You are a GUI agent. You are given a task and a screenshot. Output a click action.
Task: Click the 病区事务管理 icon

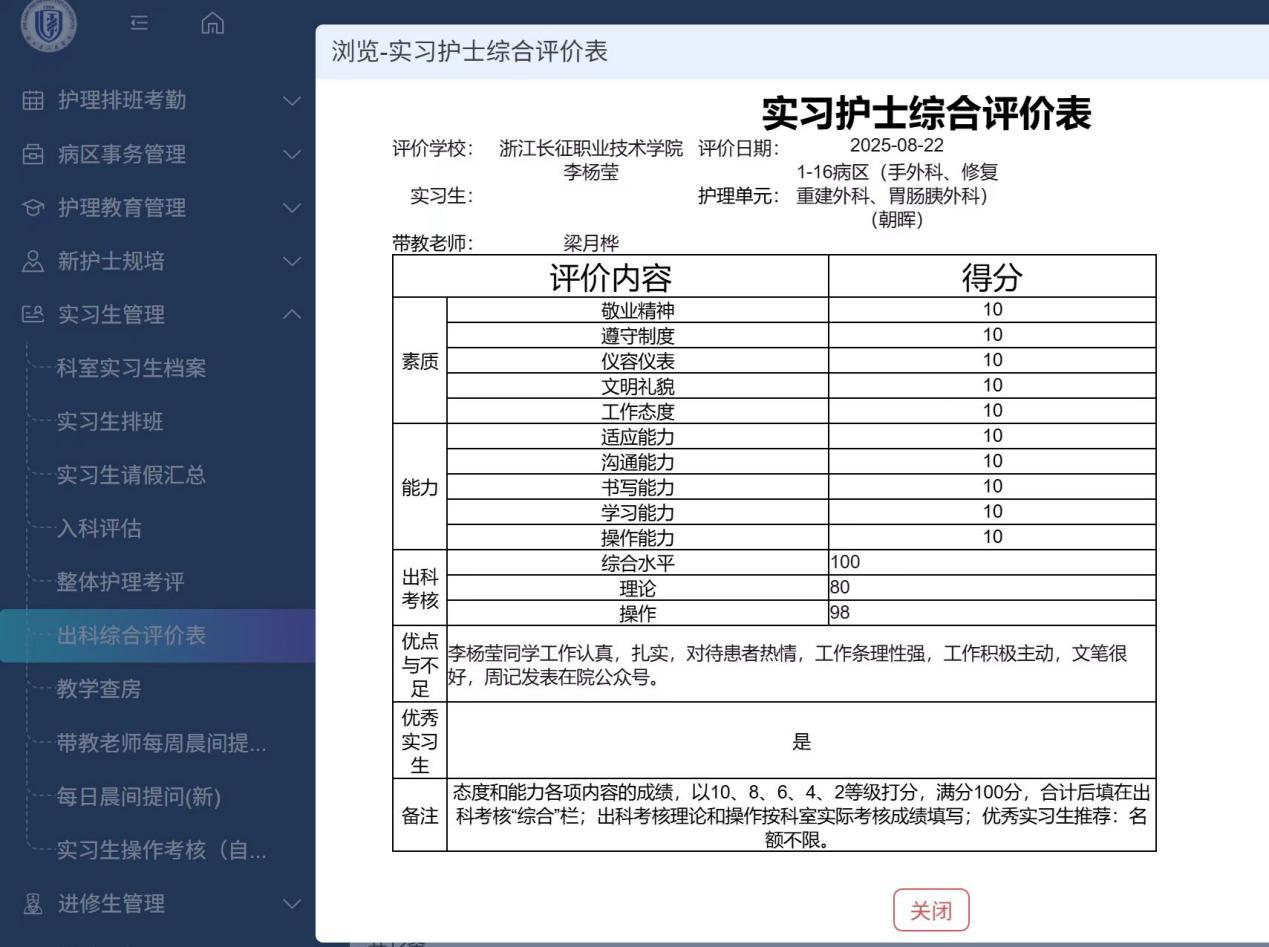tap(33, 154)
